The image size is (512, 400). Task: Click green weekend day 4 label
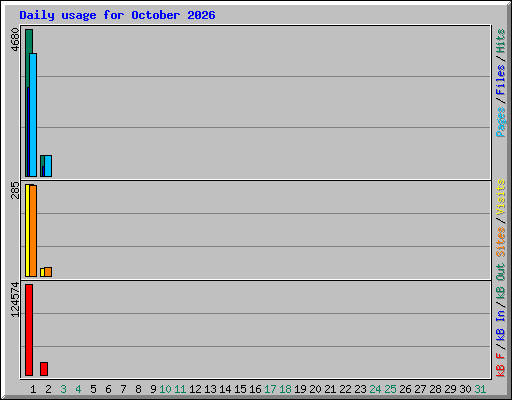click(x=78, y=389)
